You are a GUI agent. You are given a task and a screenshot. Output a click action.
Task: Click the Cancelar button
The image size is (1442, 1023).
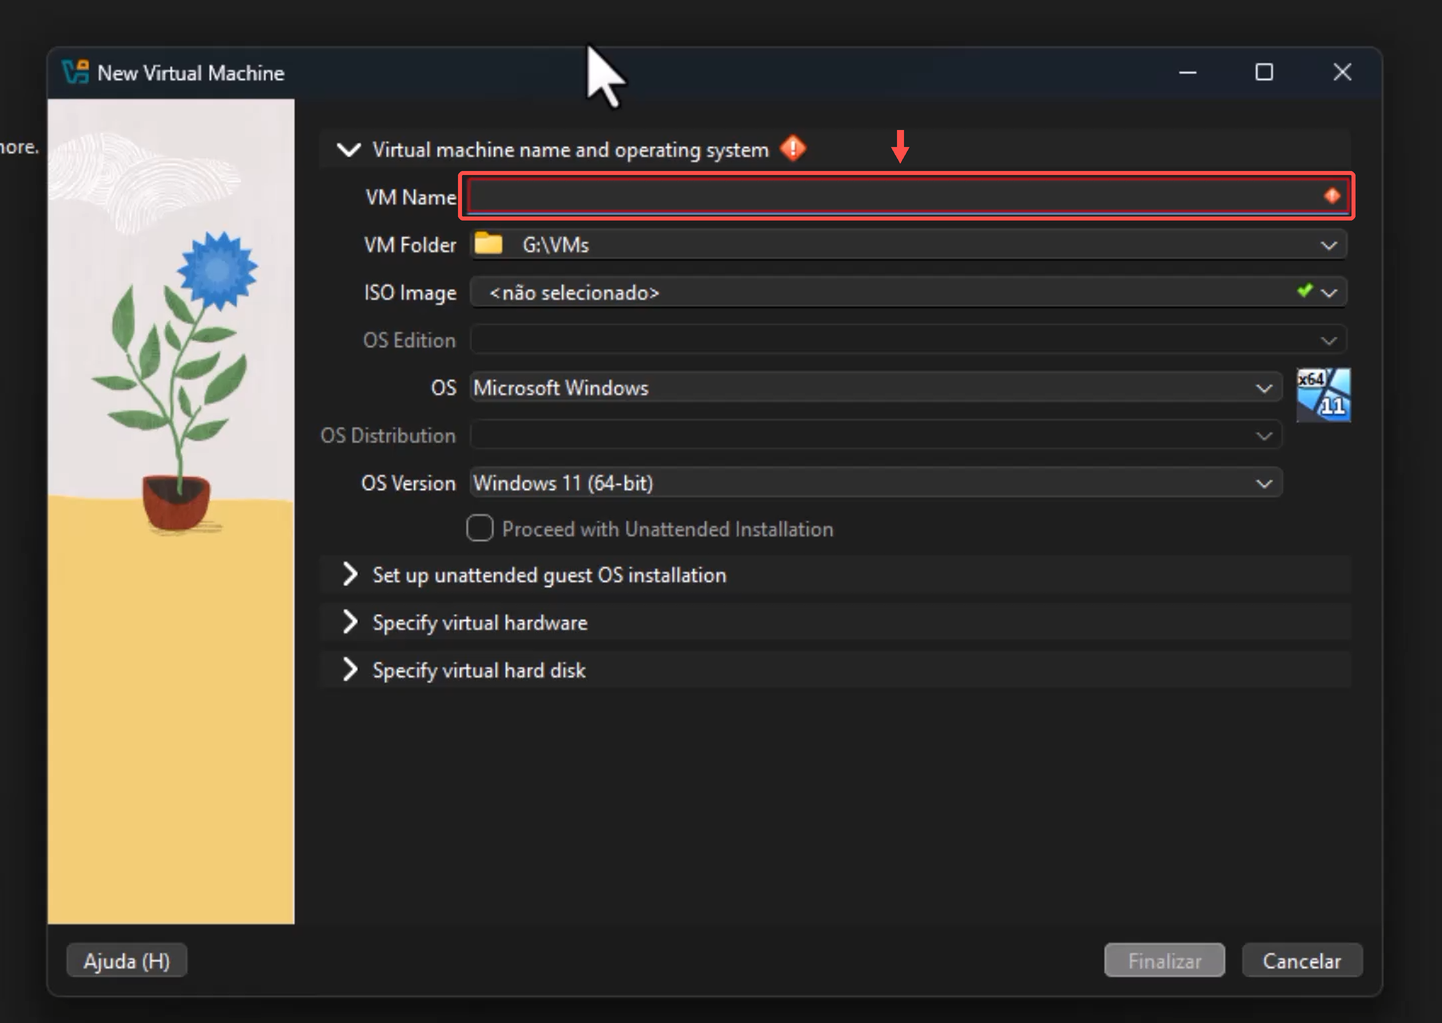pos(1301,961)
